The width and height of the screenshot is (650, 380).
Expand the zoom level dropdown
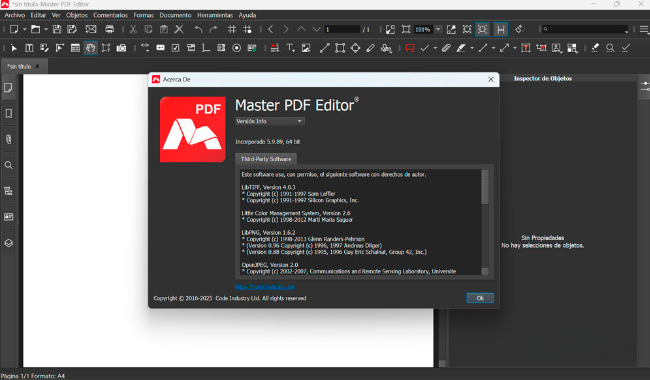(438, 29)
